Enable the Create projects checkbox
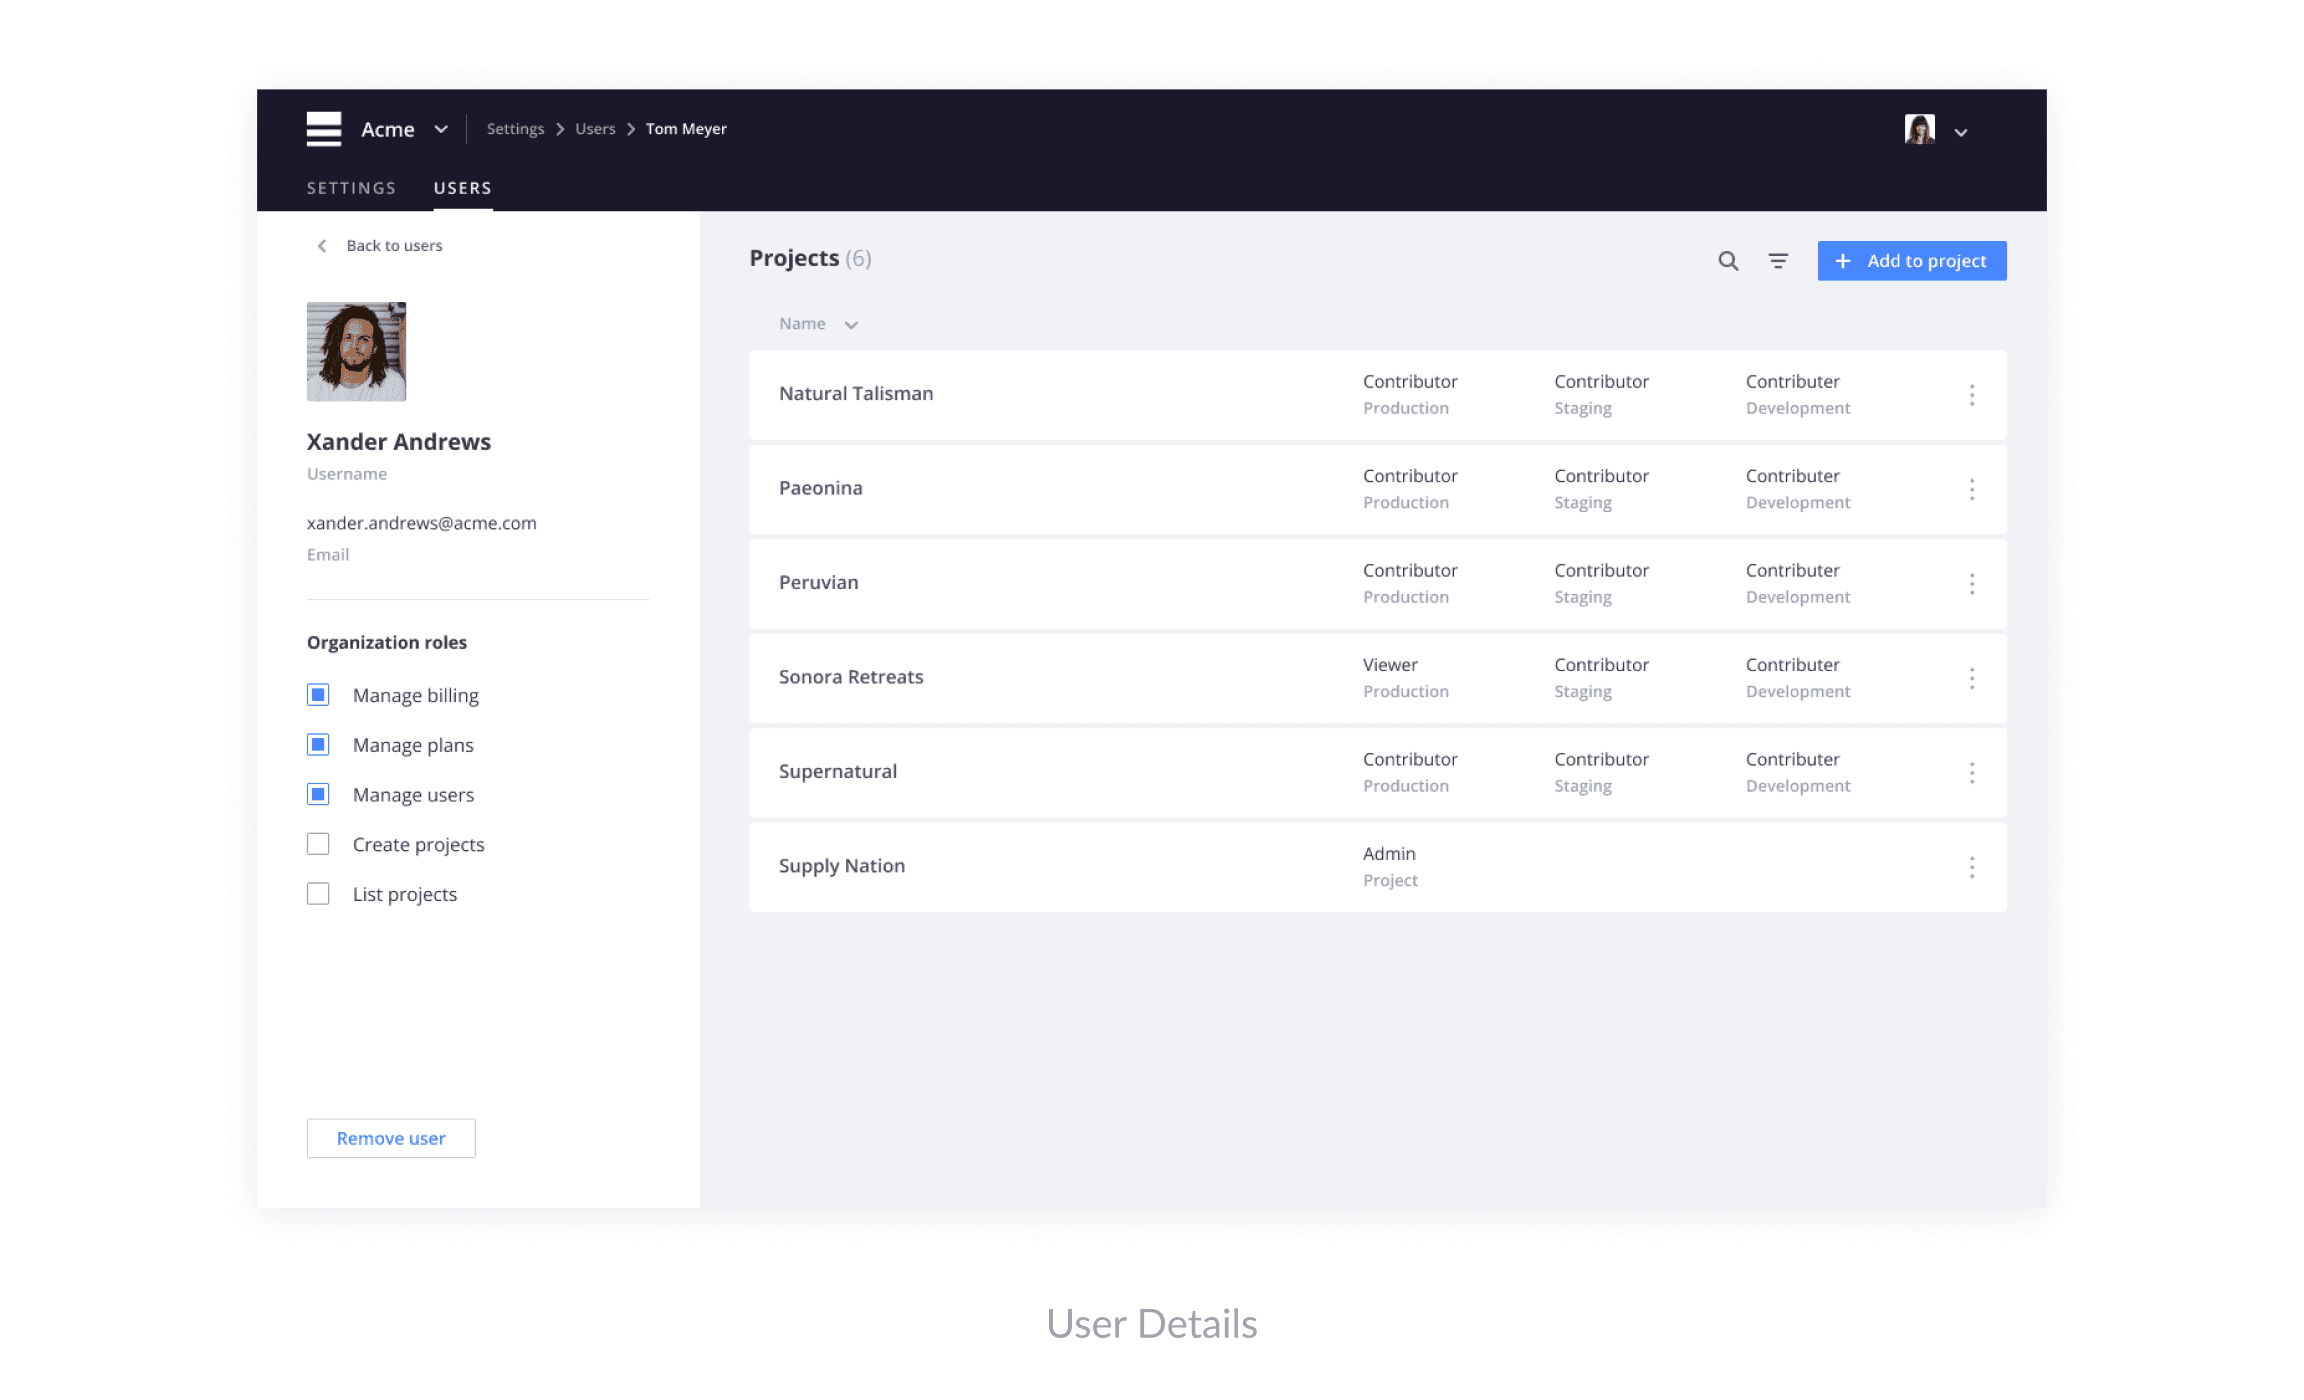 click(316, 844)
